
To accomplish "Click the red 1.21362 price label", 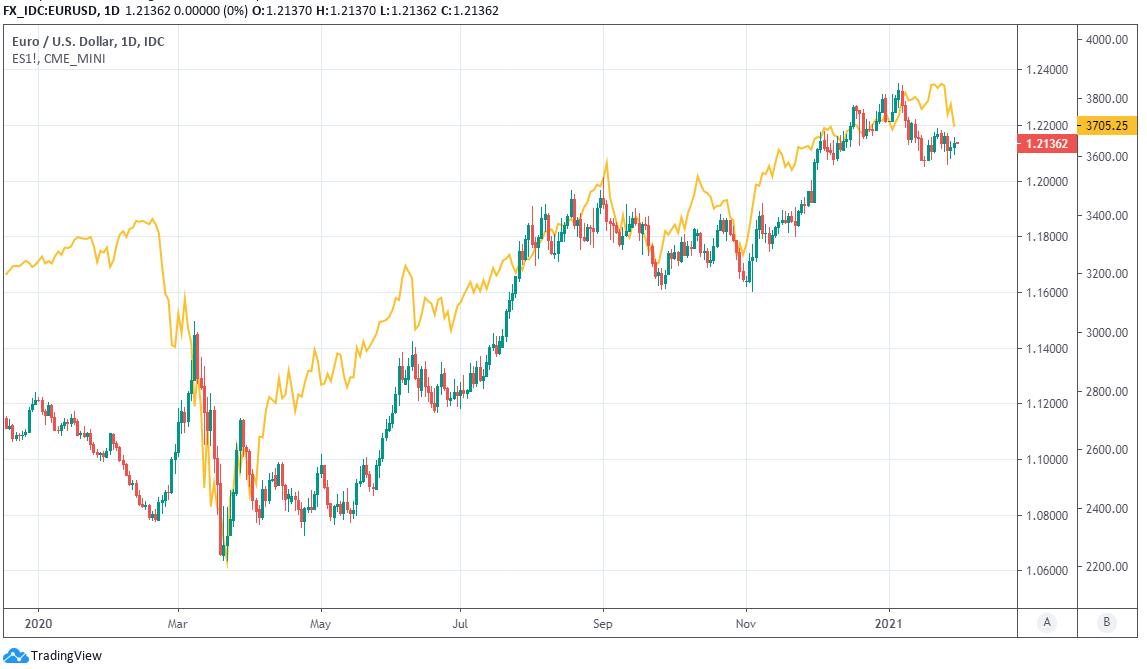I will click(1046, 144).
